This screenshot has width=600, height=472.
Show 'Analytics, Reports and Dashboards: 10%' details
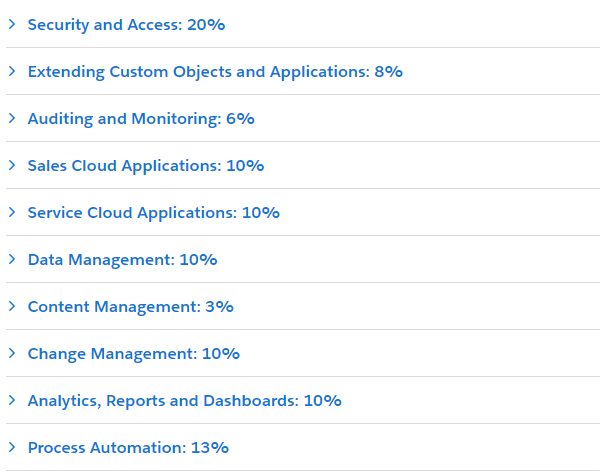click(x=184, y=401)
